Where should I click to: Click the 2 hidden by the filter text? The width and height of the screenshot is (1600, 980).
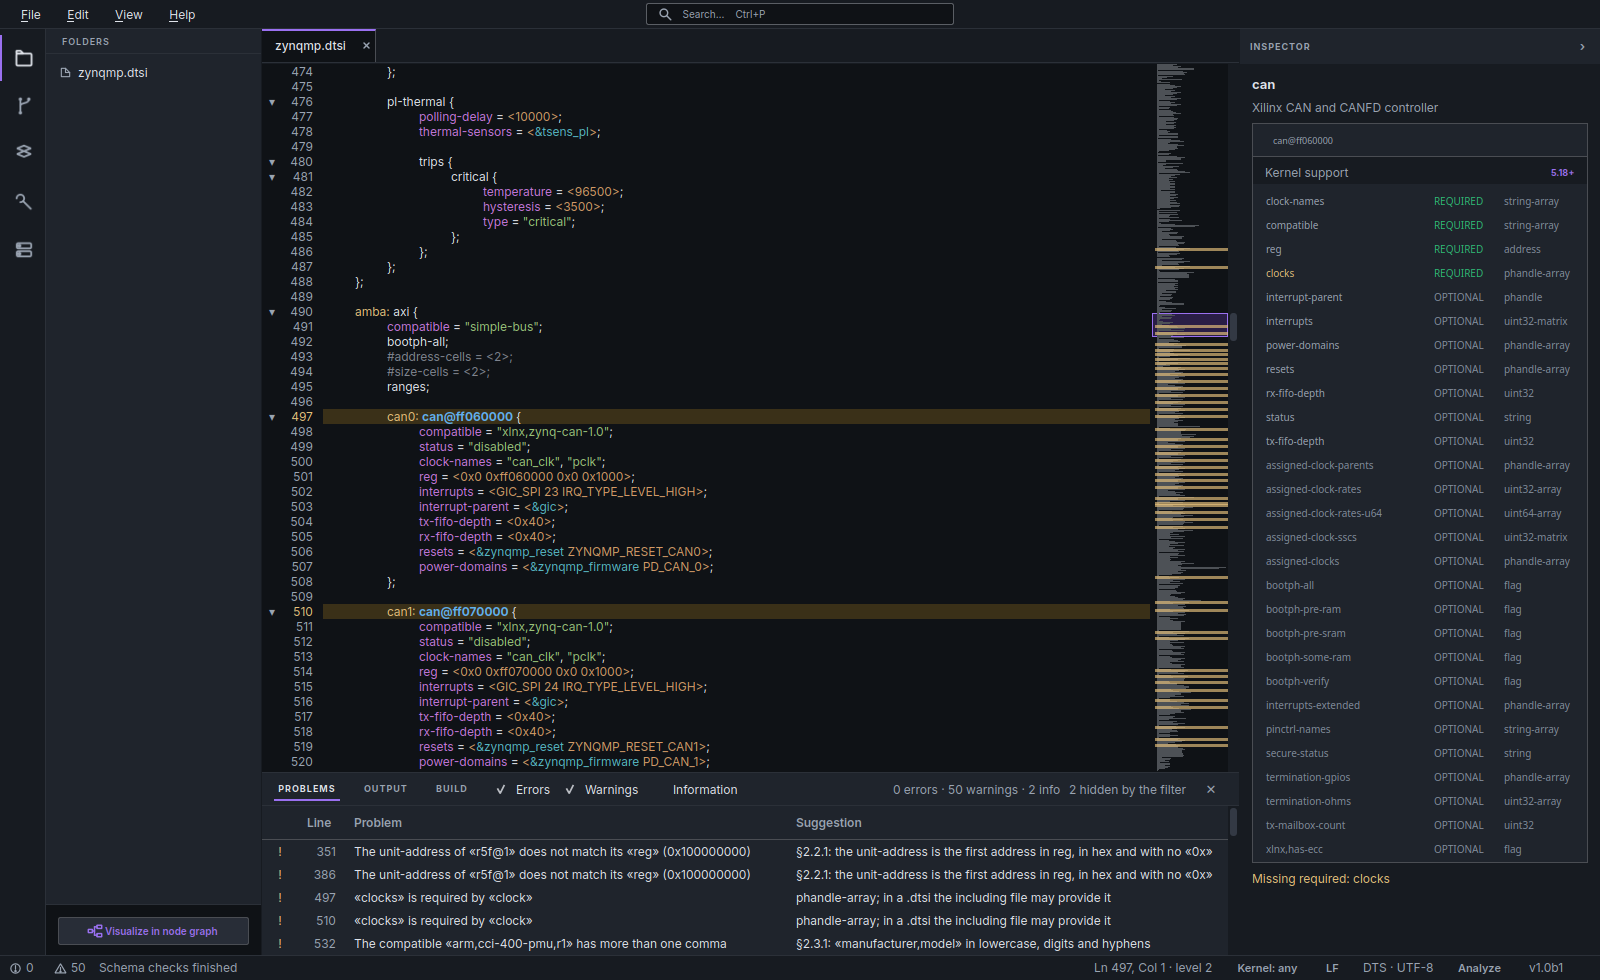[1127, 790]
